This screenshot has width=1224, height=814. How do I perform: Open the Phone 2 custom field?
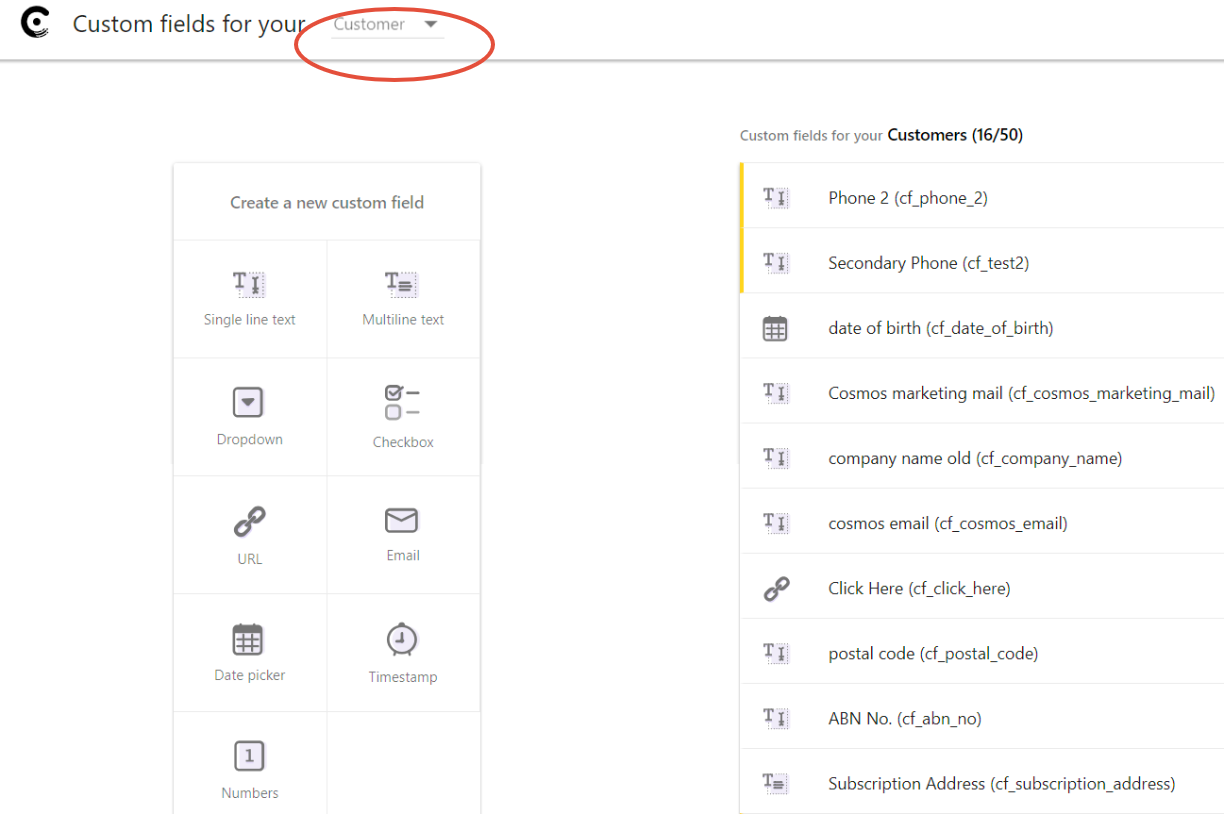pos(907,198)
